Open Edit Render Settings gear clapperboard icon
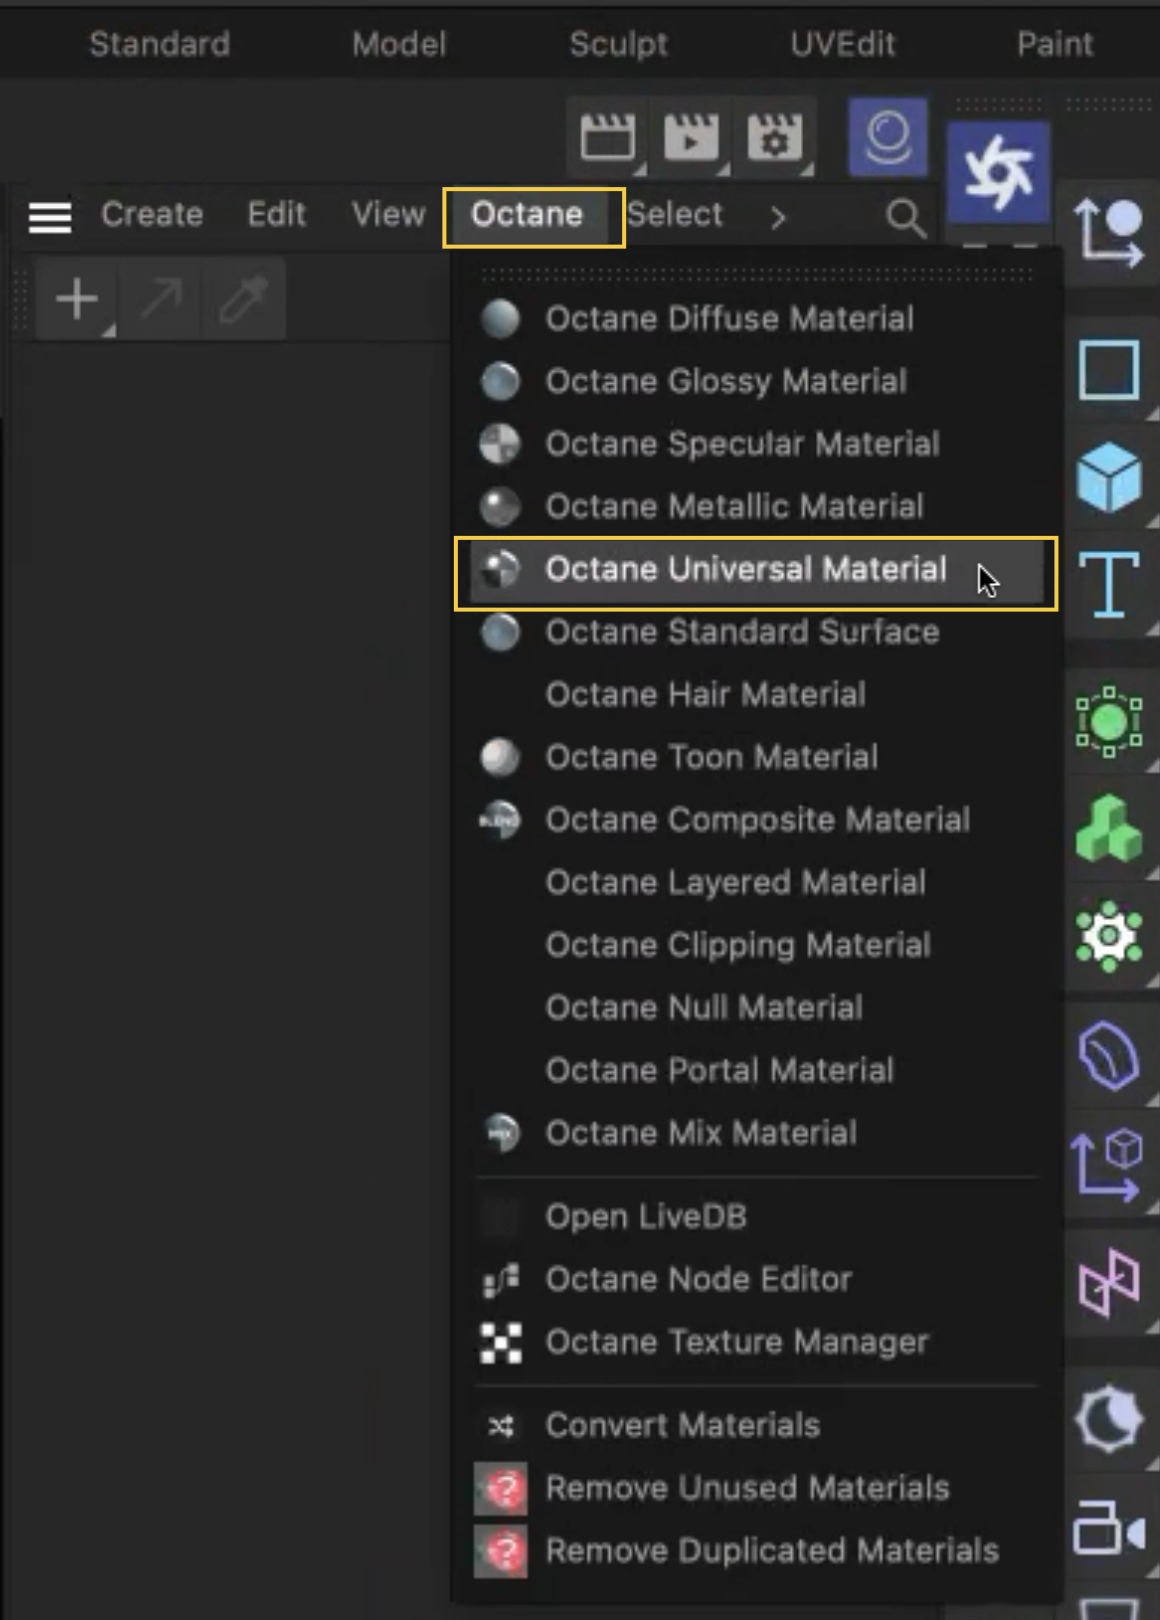Viewport: 1160px width, 1620px height. click(774, 136)
